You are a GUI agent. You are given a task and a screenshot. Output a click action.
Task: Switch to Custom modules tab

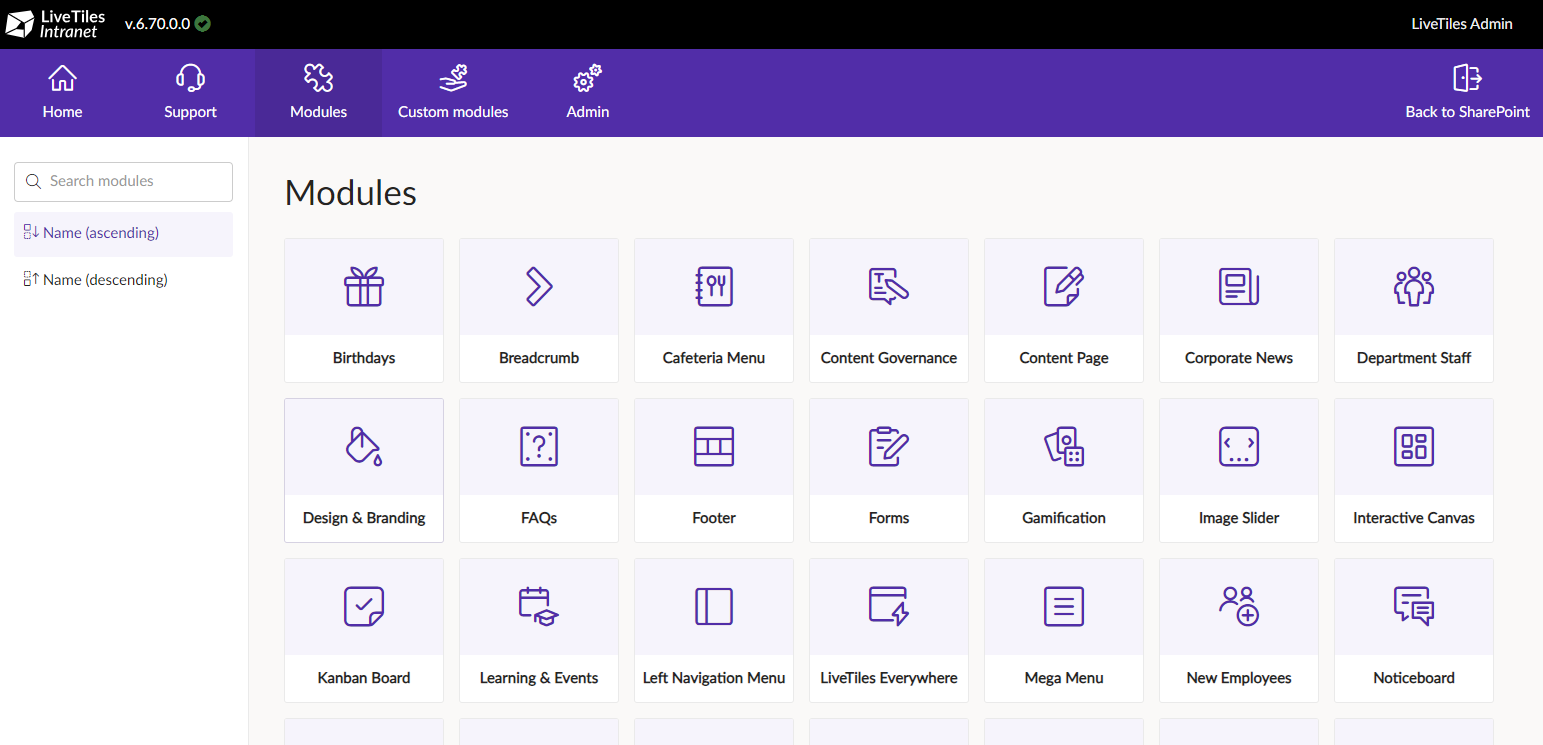[453, 93]
